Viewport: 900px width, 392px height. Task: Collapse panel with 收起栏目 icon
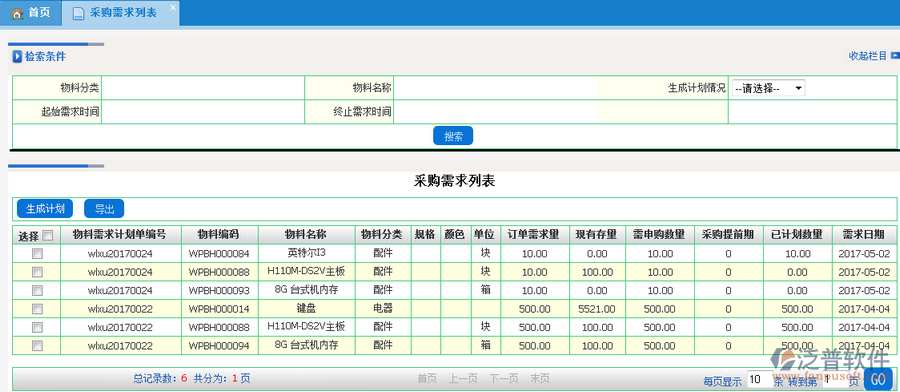[x=895, y=56]
